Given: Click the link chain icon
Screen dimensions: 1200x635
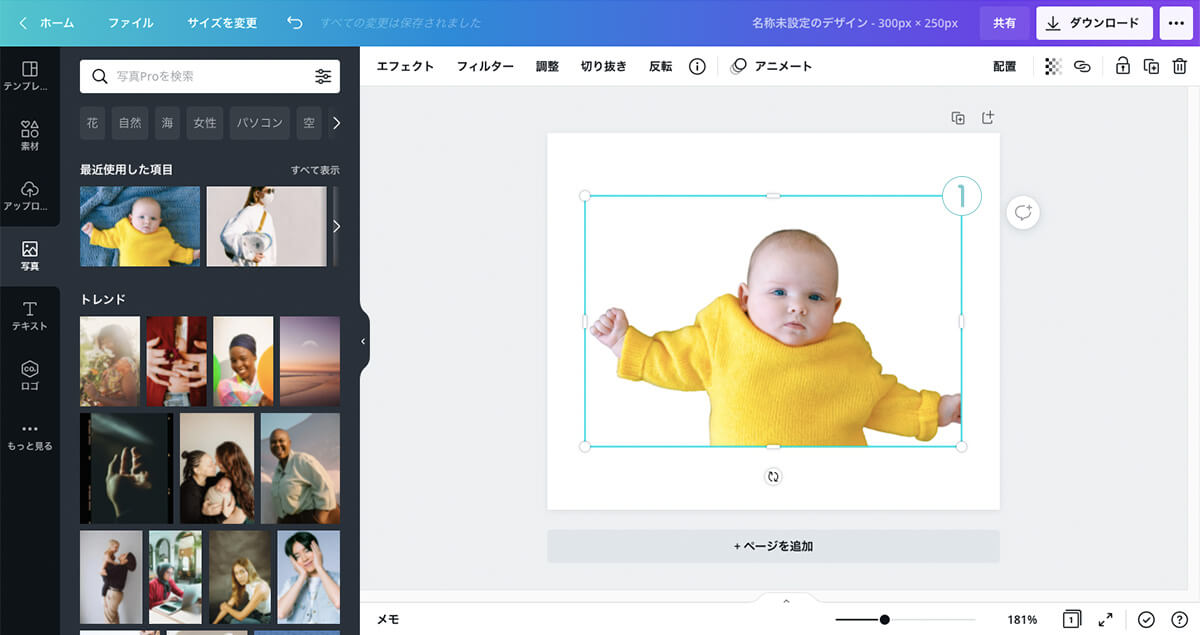Looking at the screenshot, I should [1081, 67].
